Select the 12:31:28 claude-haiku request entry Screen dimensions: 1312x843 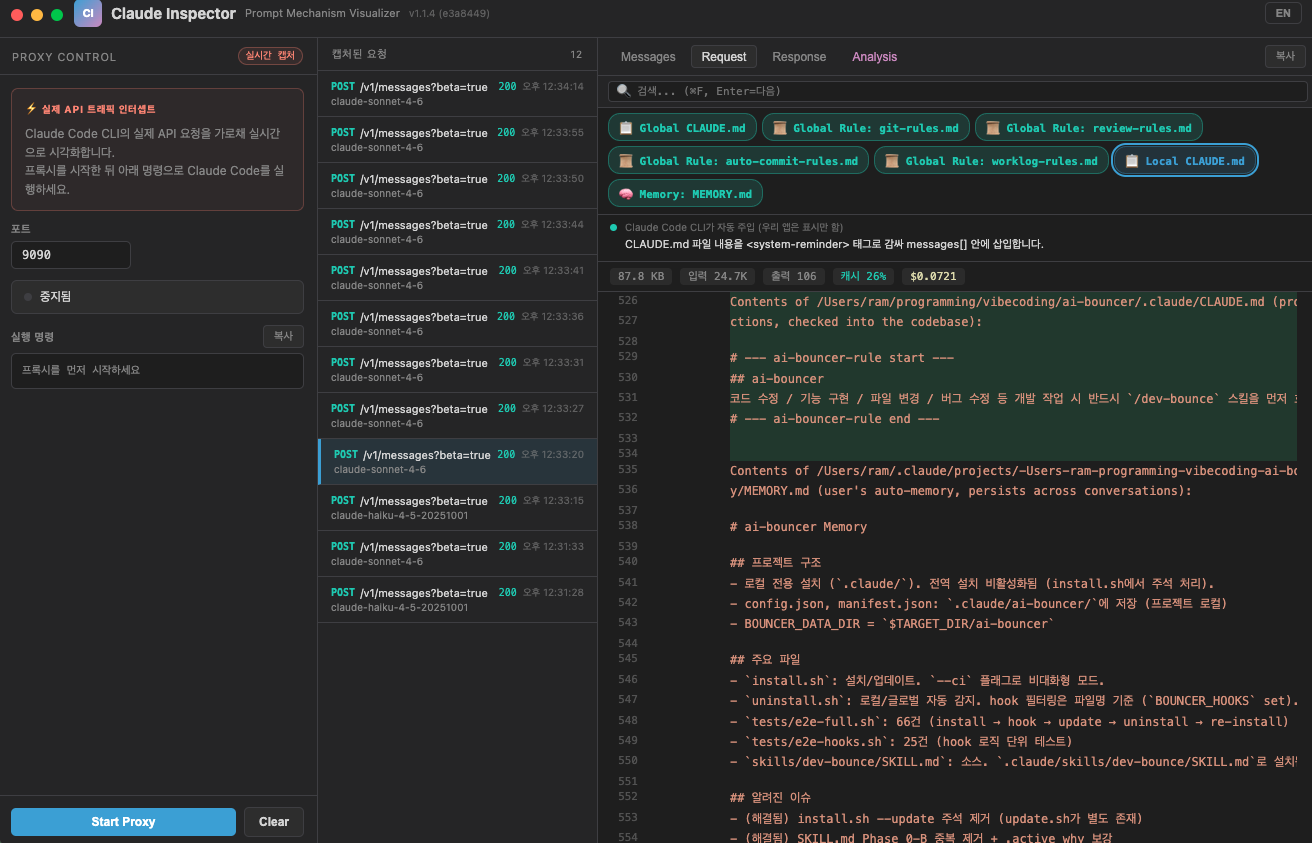[x=457, y=599]
